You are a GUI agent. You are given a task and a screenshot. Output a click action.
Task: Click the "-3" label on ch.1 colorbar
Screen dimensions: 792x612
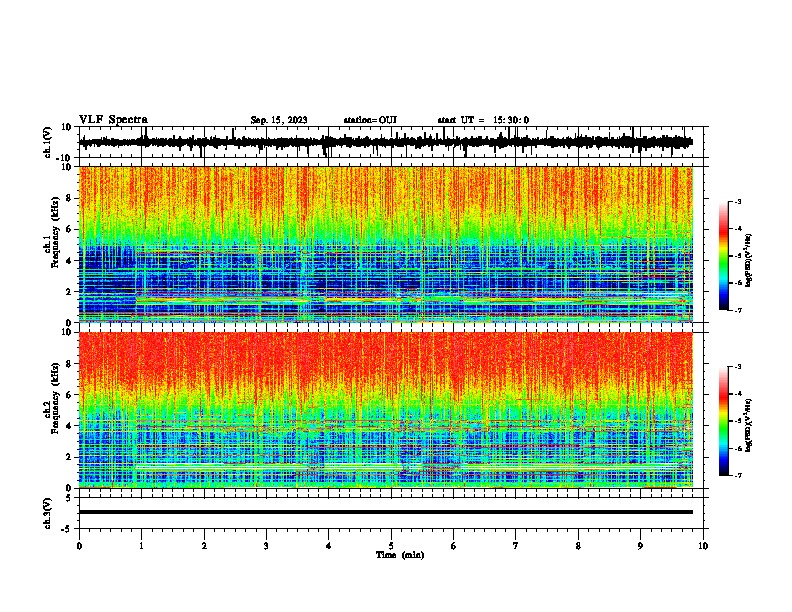pos(737,201)
